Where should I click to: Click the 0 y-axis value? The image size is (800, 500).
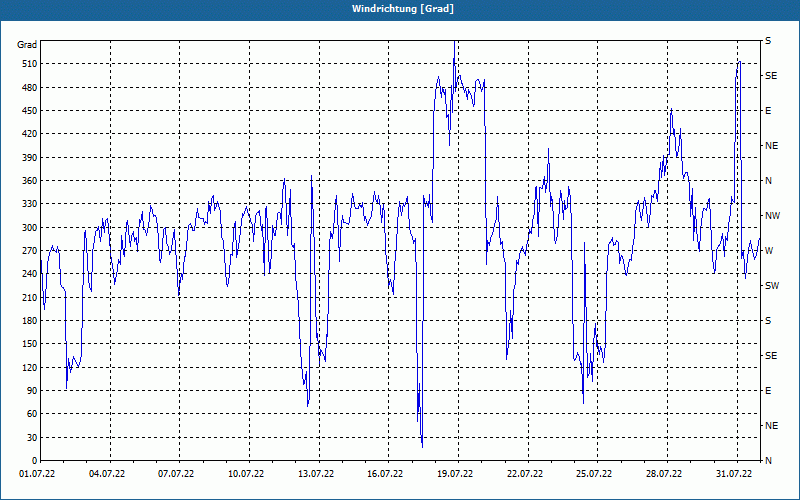point(35,461)
